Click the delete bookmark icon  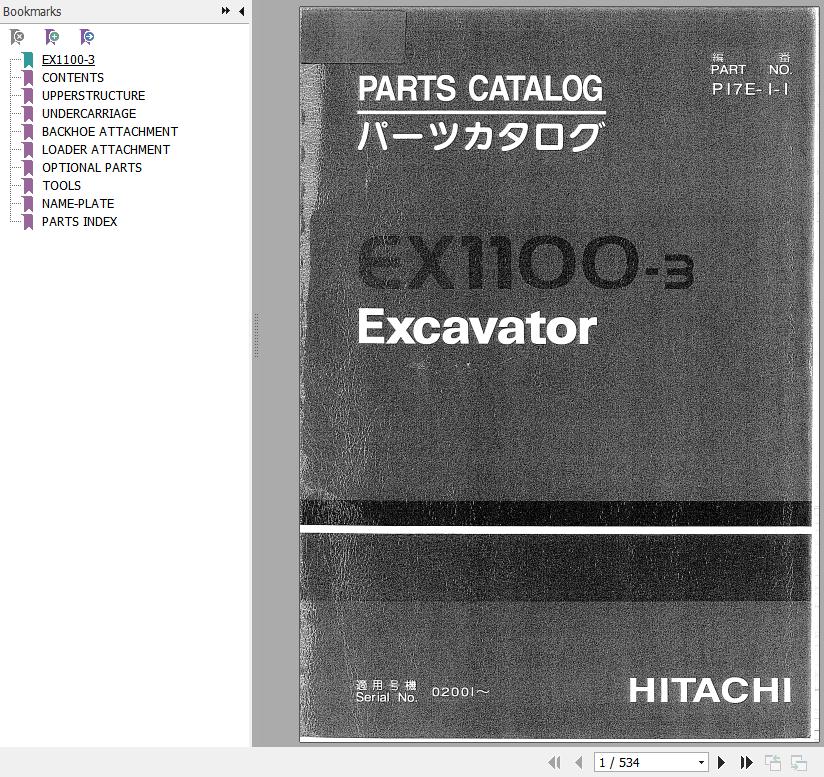coord(17,37)
